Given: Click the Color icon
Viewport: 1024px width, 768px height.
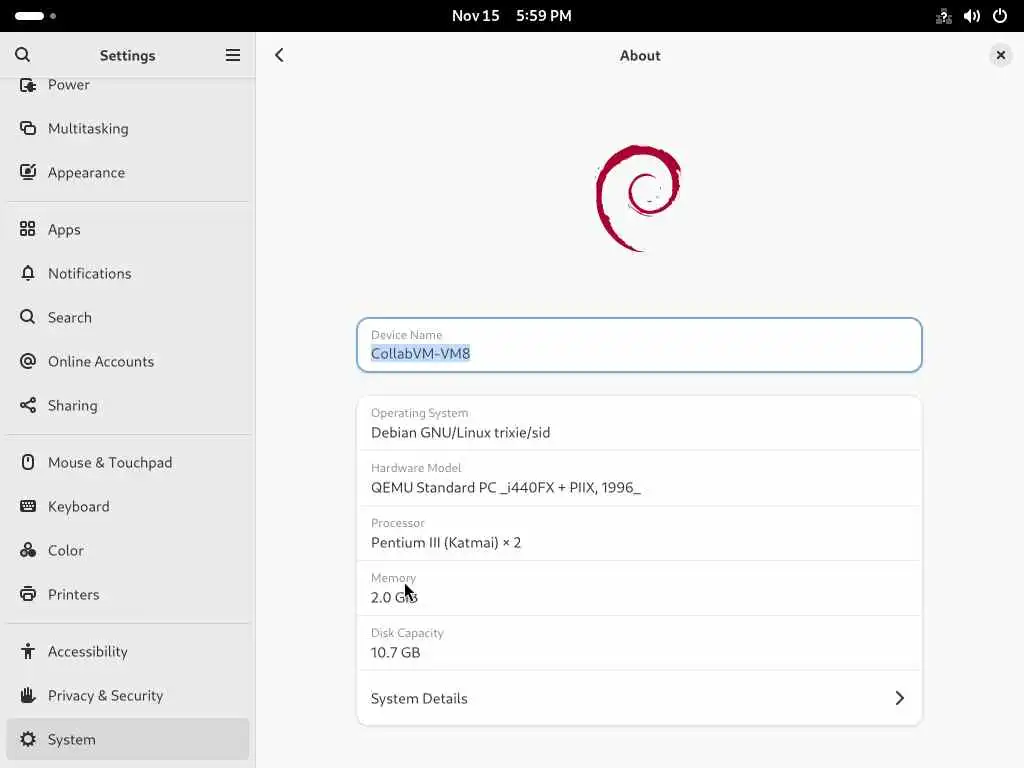Looking at the screenshot, I should click(27, 550).
